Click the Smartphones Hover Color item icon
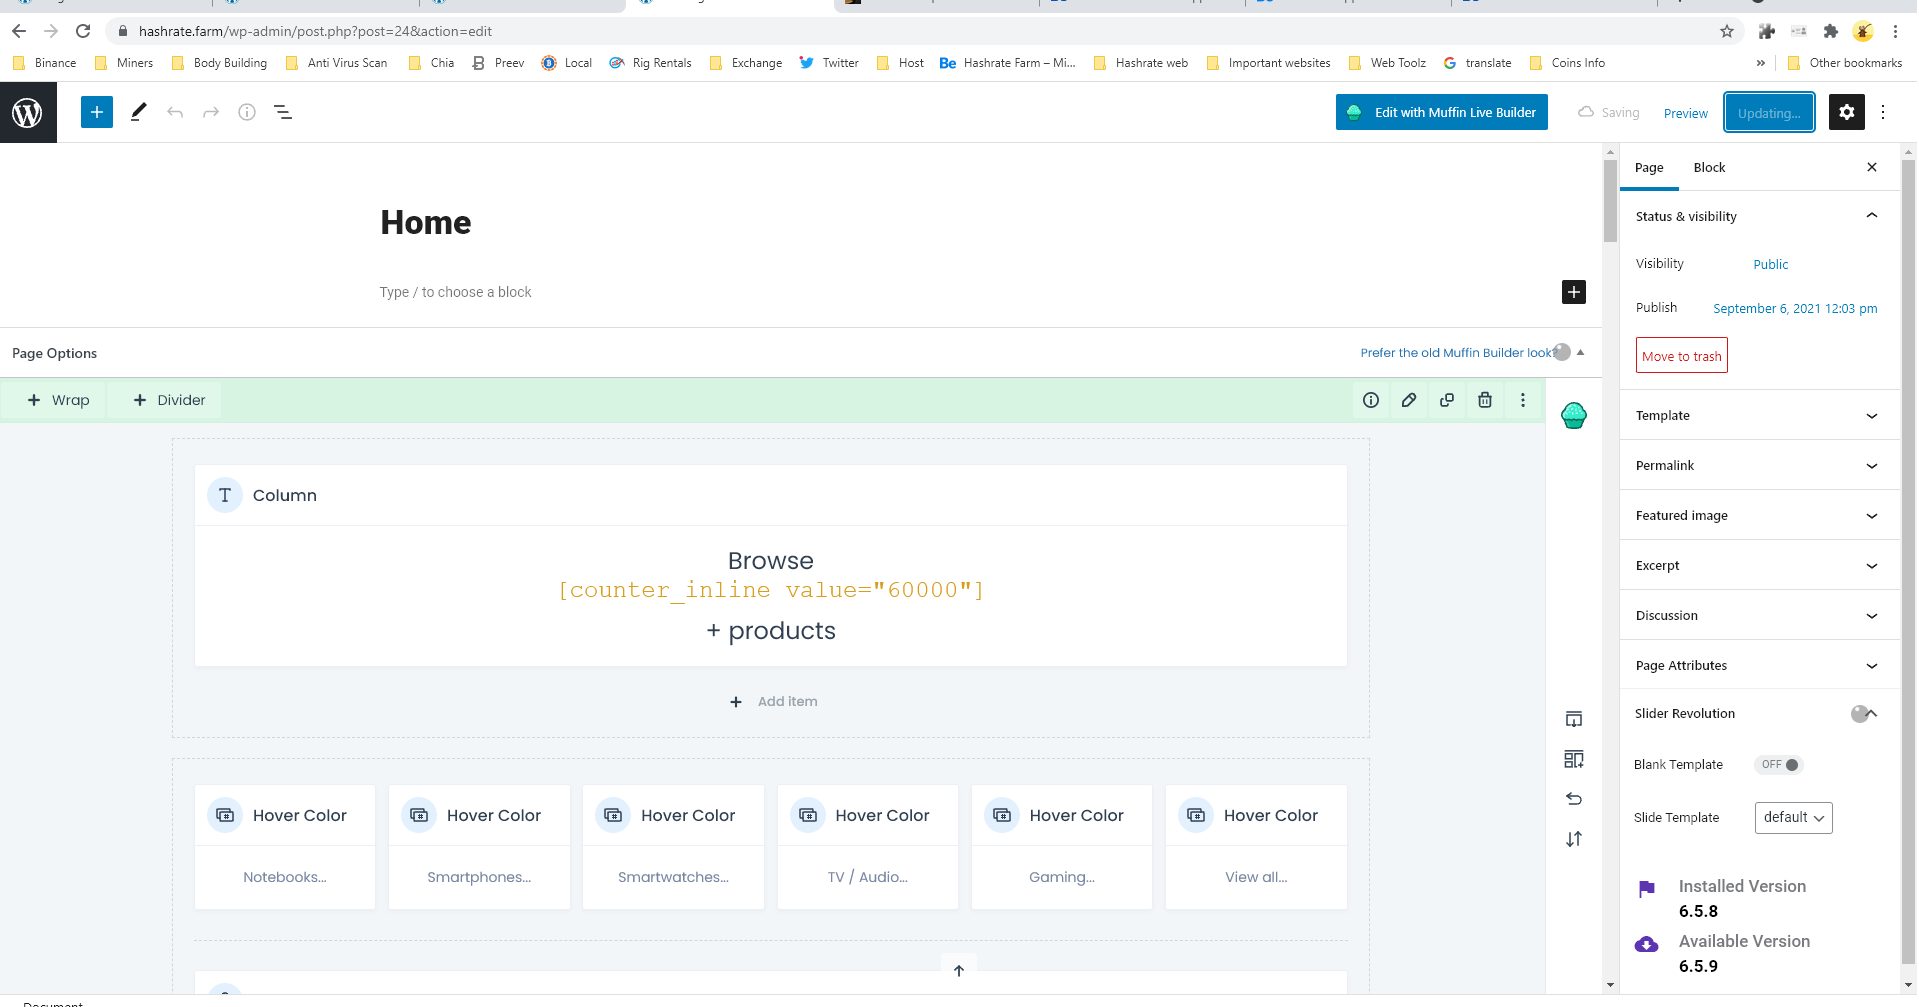The width and height of the screenshot is (1919, 1007). [x=419, y=815]
